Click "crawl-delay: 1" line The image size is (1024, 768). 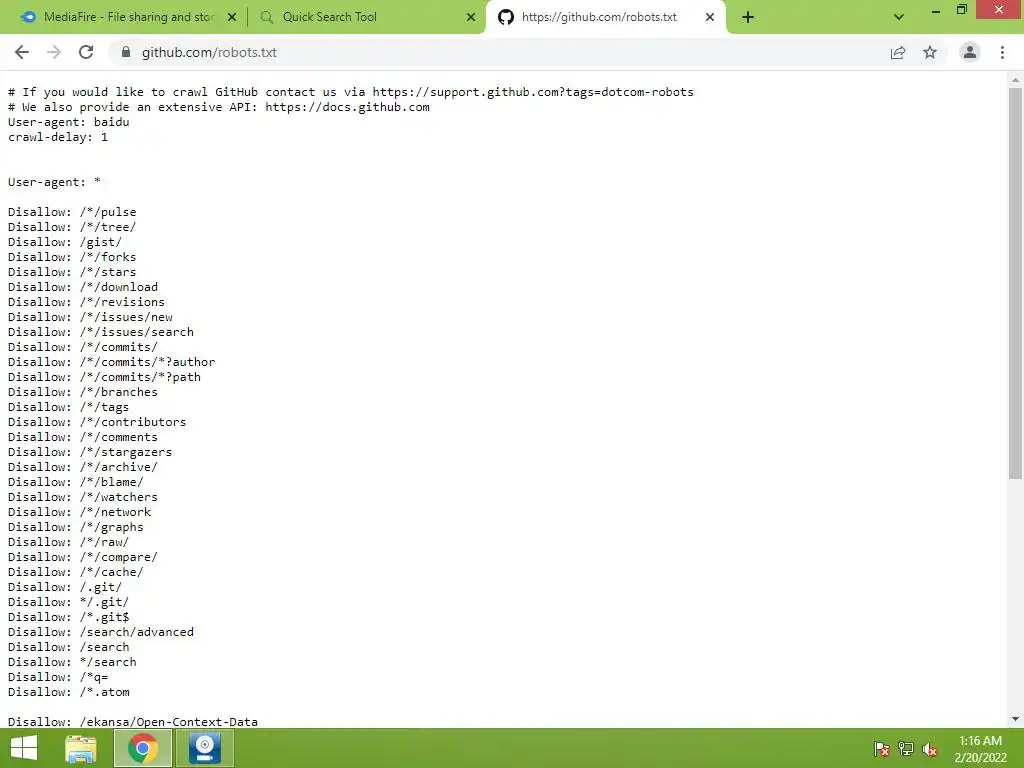point(57,137)
